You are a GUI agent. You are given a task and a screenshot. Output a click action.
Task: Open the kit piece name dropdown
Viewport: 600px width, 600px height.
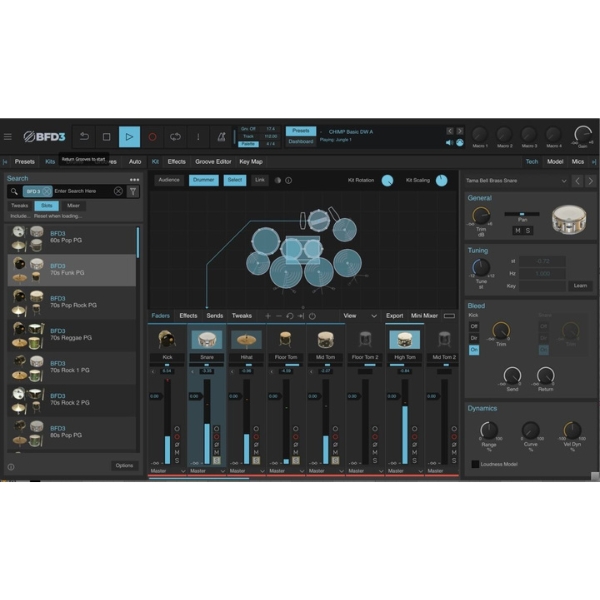564,181
